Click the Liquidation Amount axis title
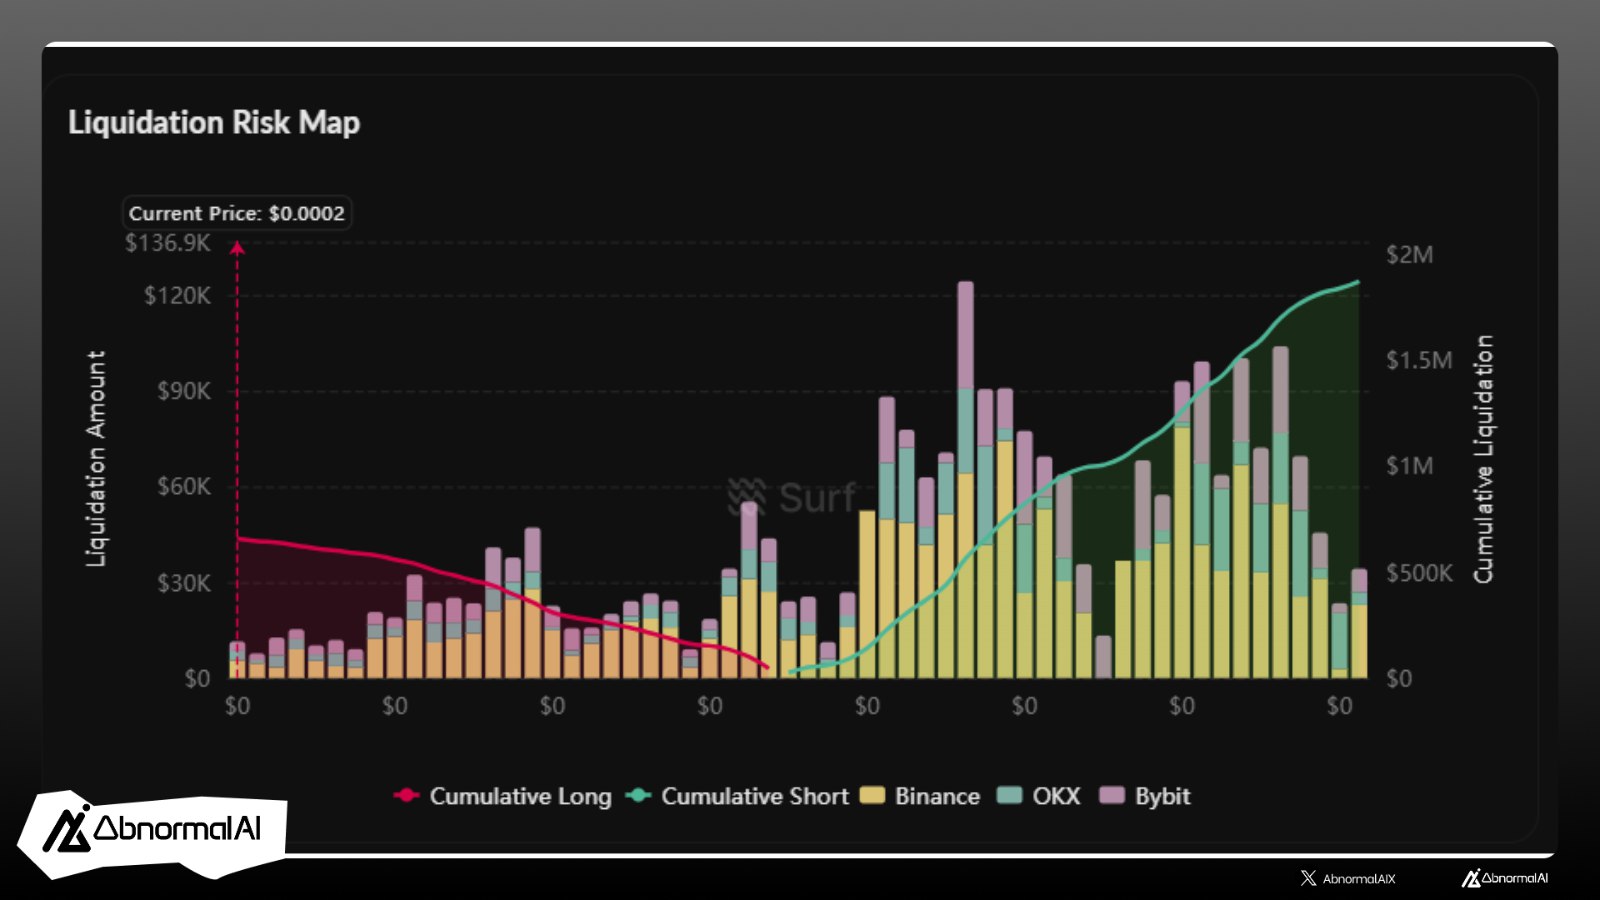Image resolution: width=1600 pixels, height=900 pixels. pos(96,460)
